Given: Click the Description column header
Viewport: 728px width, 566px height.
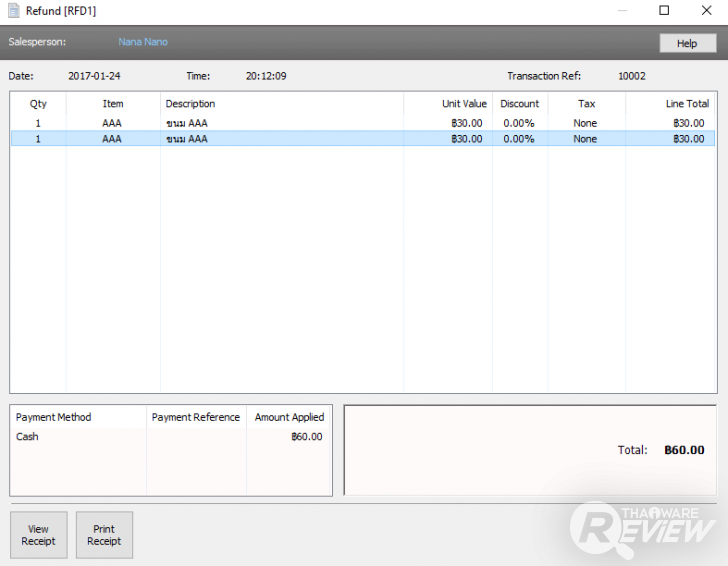Looking at the screenshot, I should point(282,104).
